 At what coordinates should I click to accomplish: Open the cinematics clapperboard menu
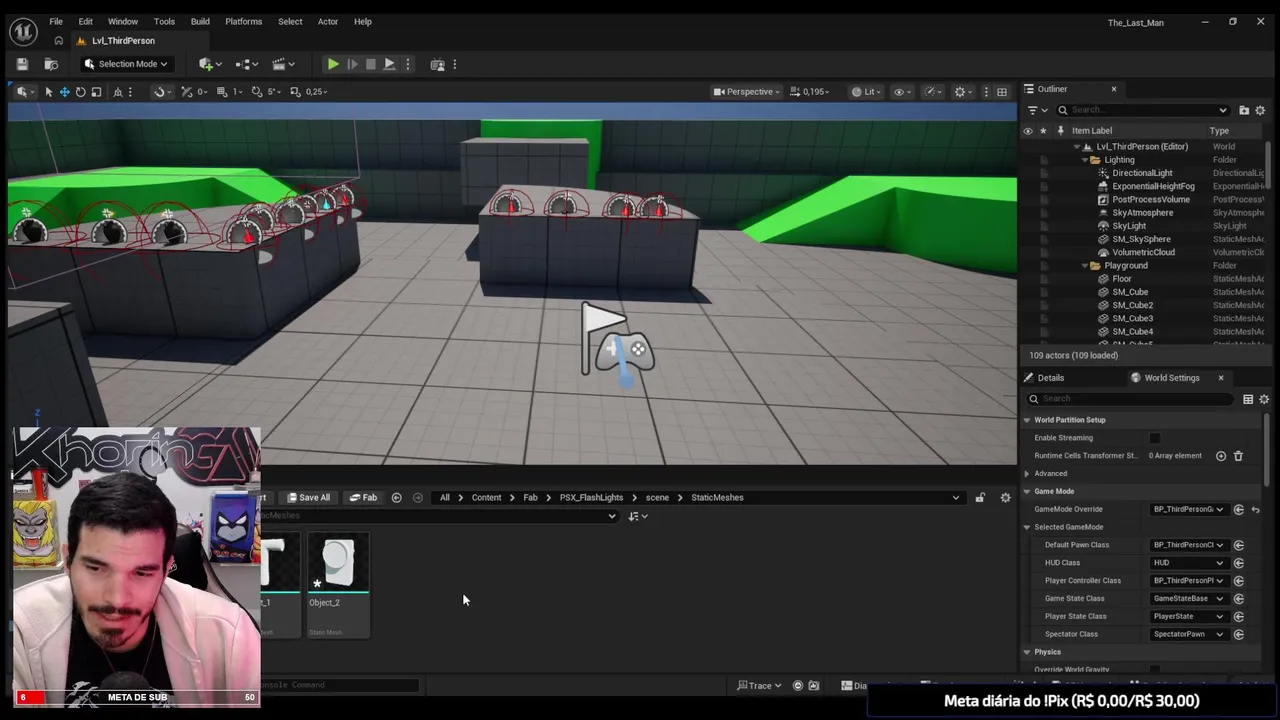pos(283,64)
